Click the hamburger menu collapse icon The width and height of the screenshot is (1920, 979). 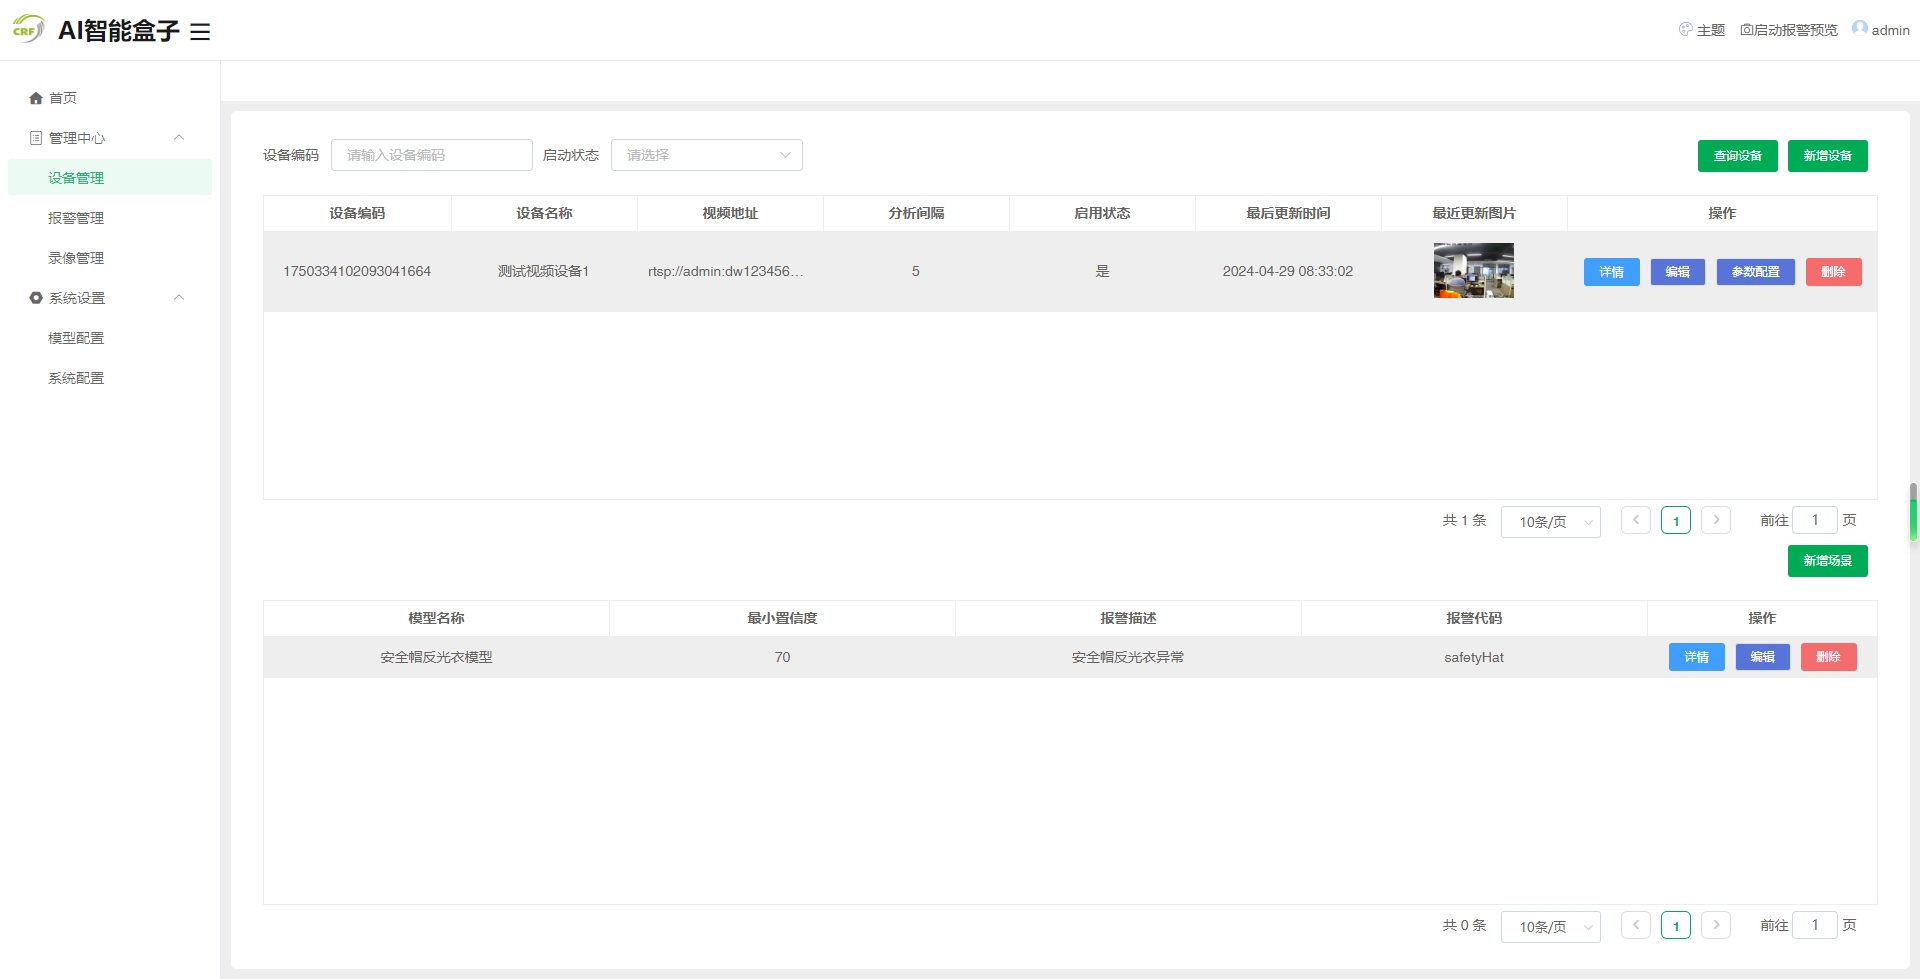point(200,32)
